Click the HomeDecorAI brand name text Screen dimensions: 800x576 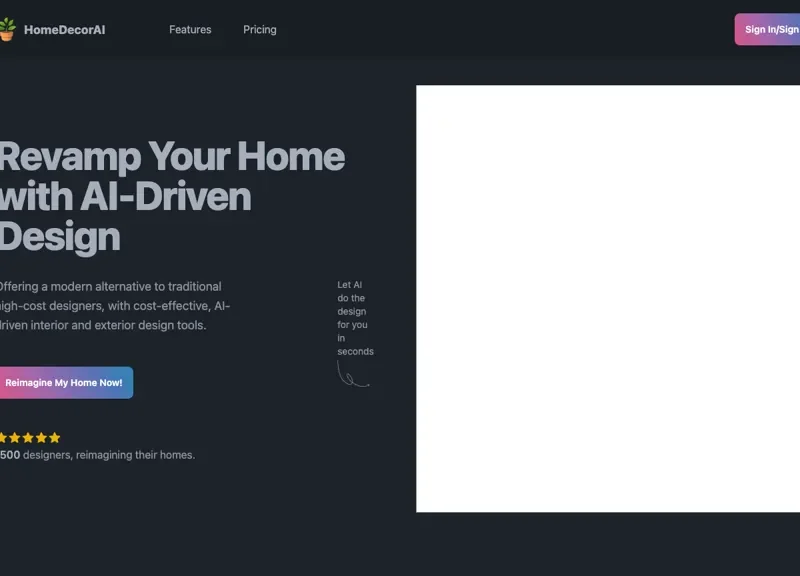[x=67, y=29]
